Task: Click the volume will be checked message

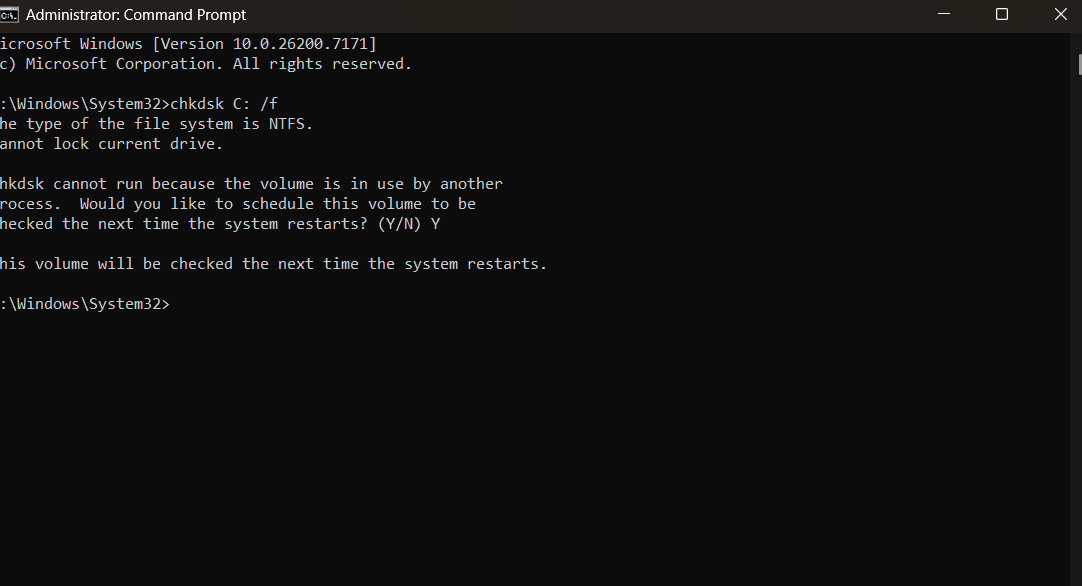Action: 273,264
